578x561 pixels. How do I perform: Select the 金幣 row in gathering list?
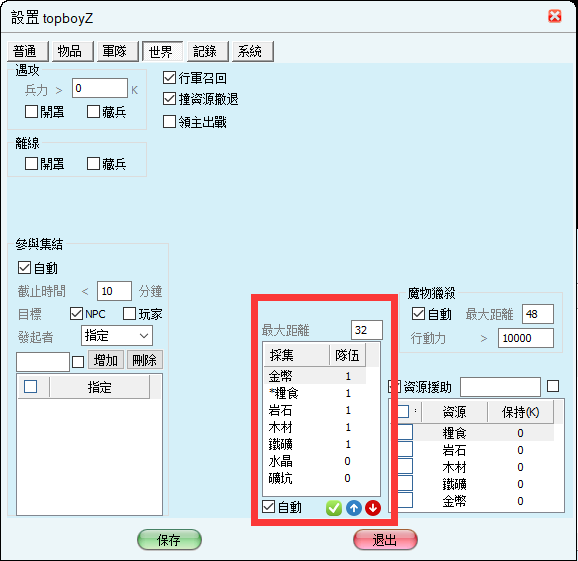point(315,376)
